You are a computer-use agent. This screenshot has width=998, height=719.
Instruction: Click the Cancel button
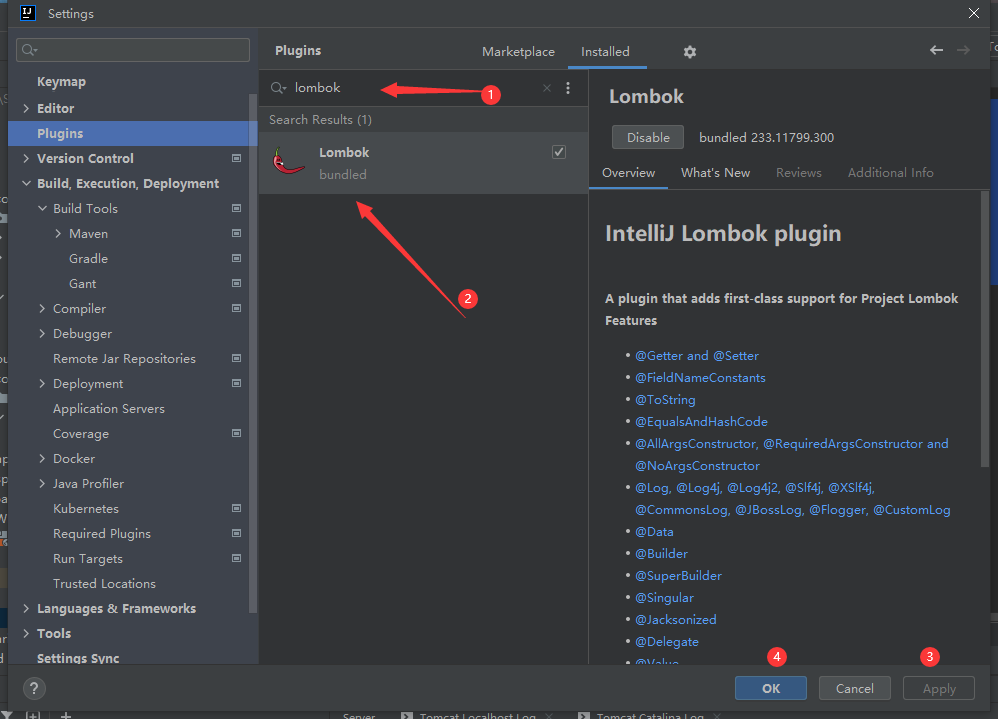point(854,688)
